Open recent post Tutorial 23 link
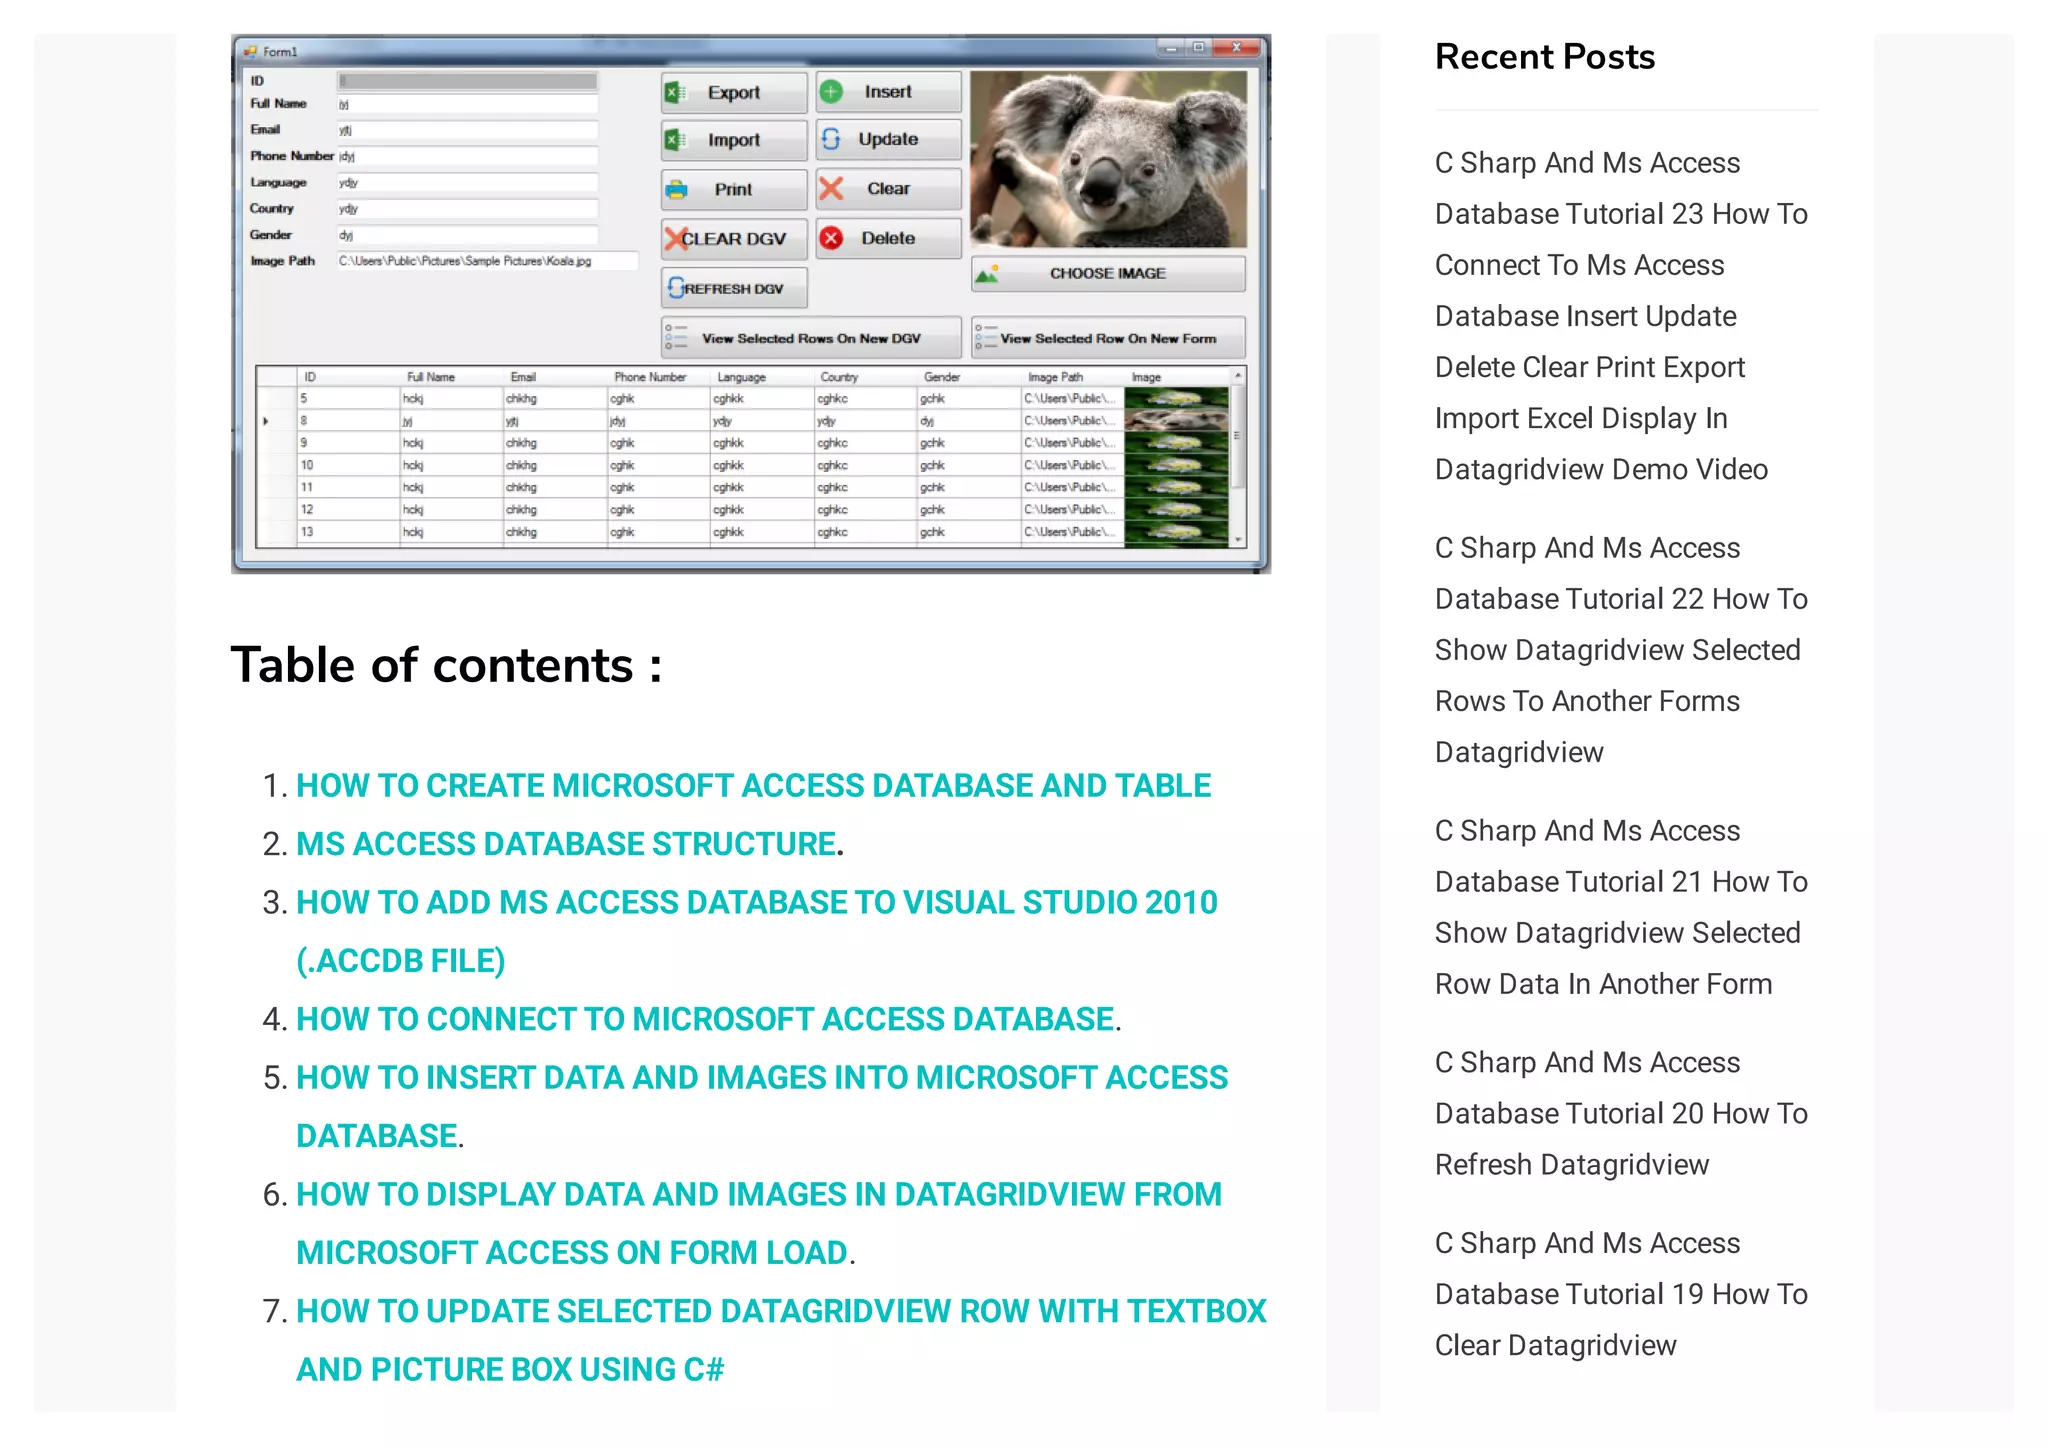The width and height of the screenshot is (2048, 1447). 1621,316
